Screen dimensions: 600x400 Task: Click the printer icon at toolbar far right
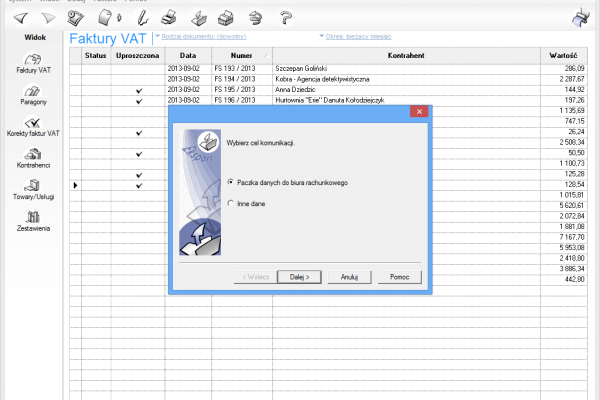pyautogui.click(x=580, y=17)
